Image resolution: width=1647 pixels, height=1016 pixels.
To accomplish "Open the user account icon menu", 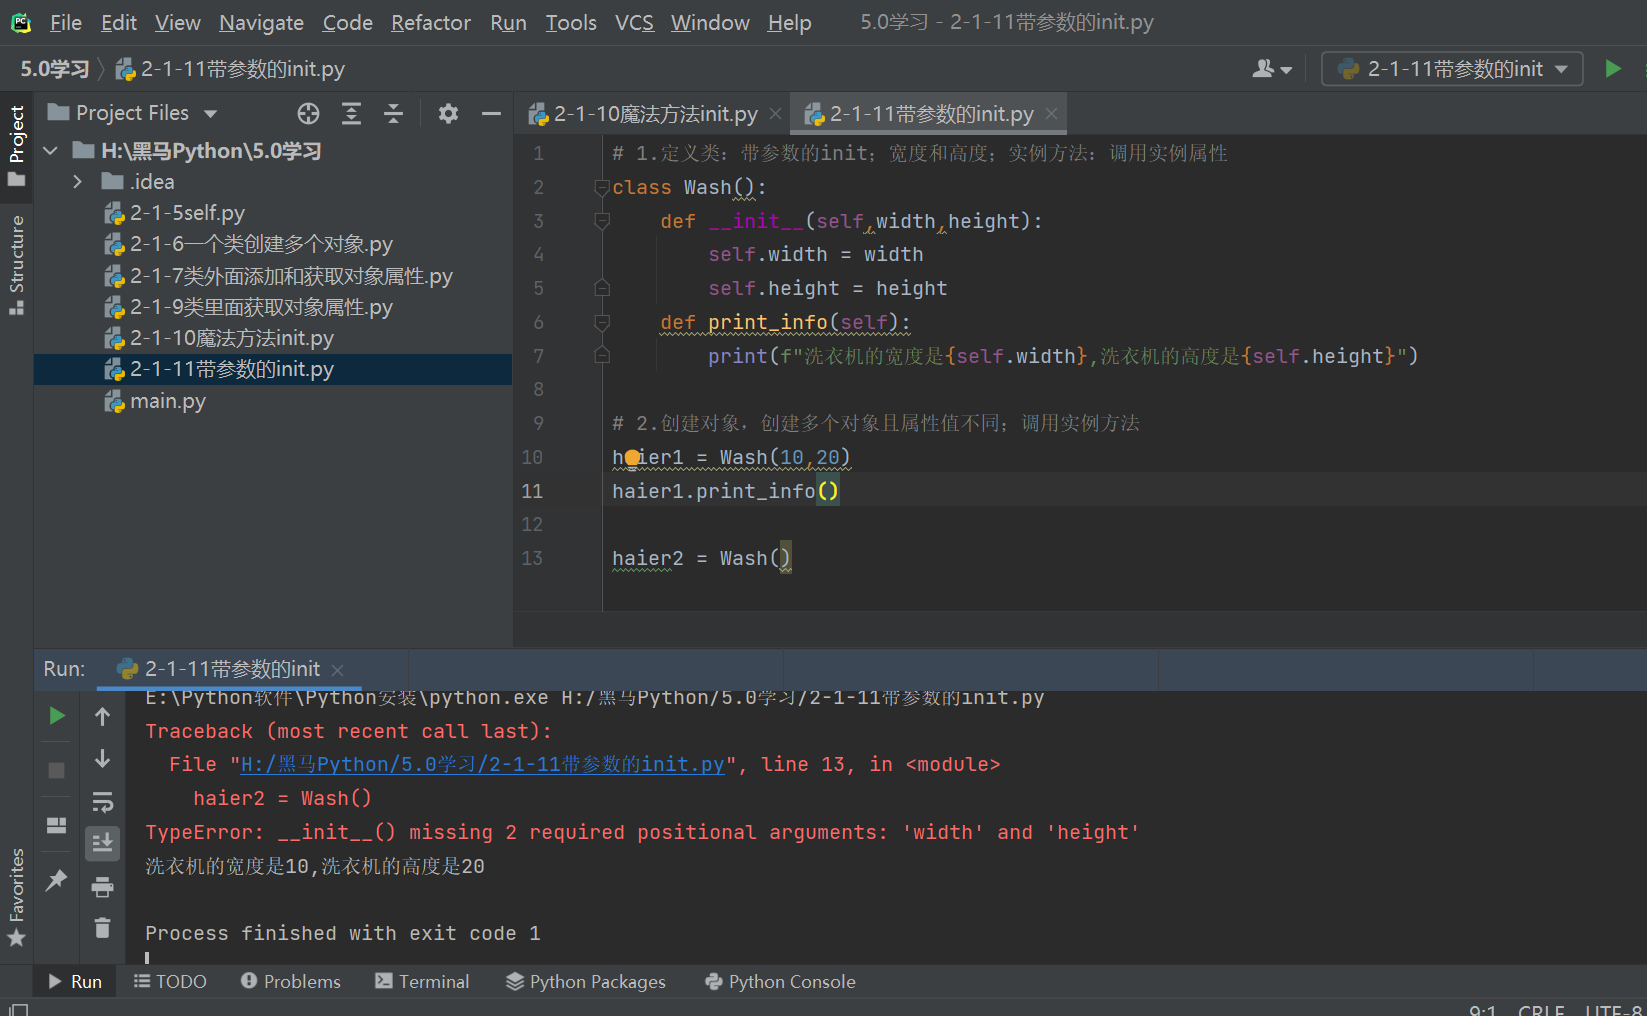I will [1272, 68].
